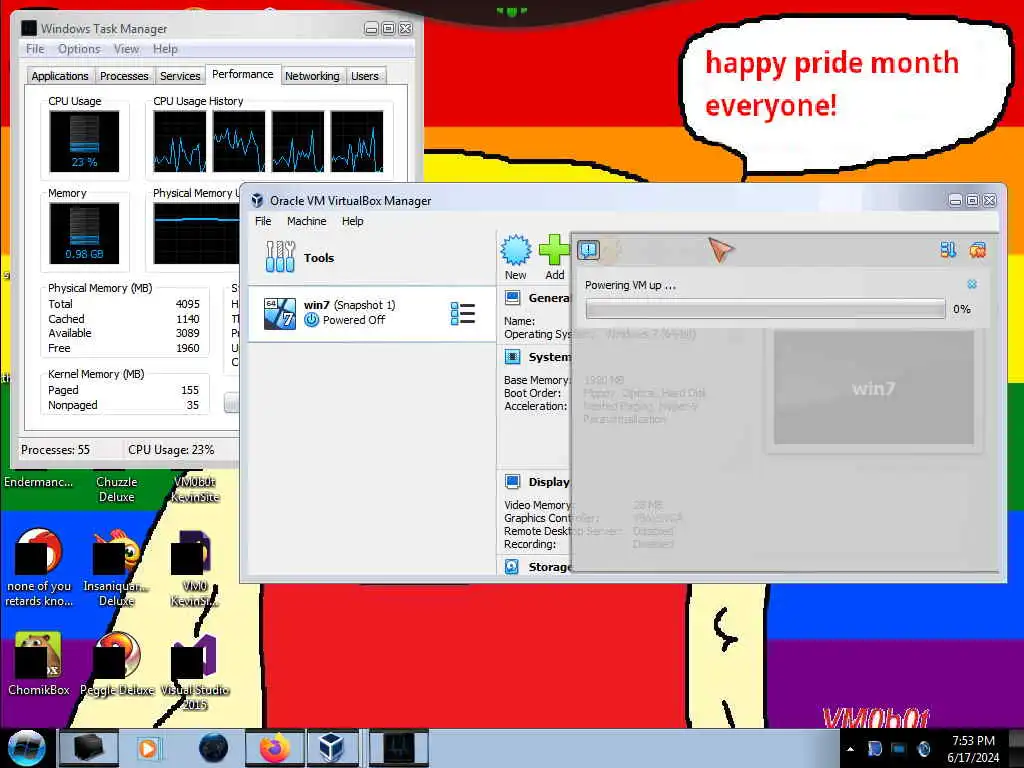Click the sort notifications icon in panel
1024x768 pixels.
[948, 249]
